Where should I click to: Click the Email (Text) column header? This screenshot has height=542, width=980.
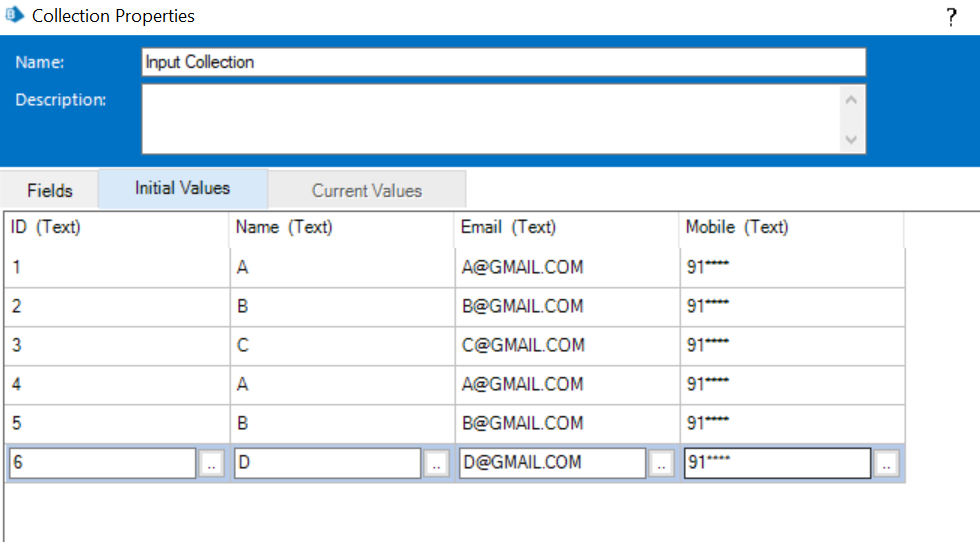[x=508, y=227]
